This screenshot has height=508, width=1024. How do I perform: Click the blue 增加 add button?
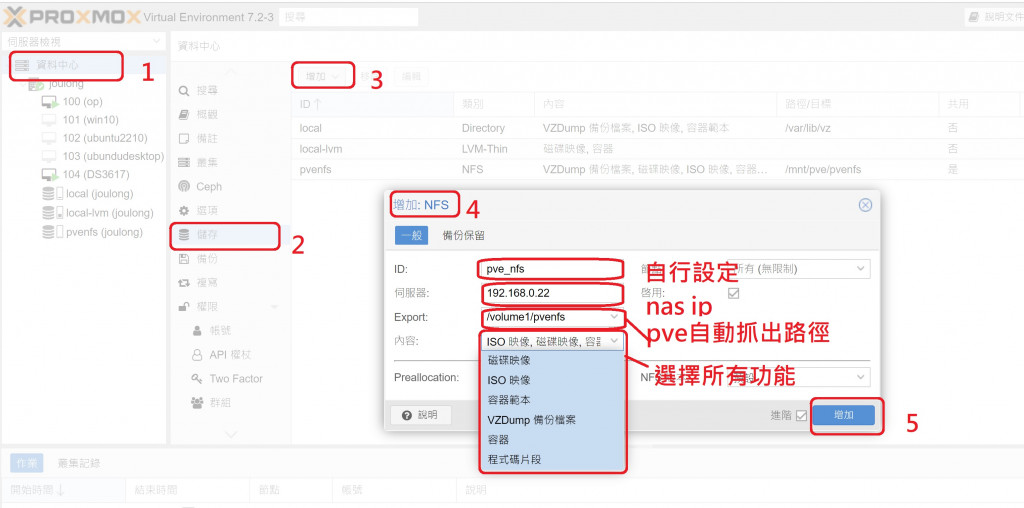click(x=844, y=415)
